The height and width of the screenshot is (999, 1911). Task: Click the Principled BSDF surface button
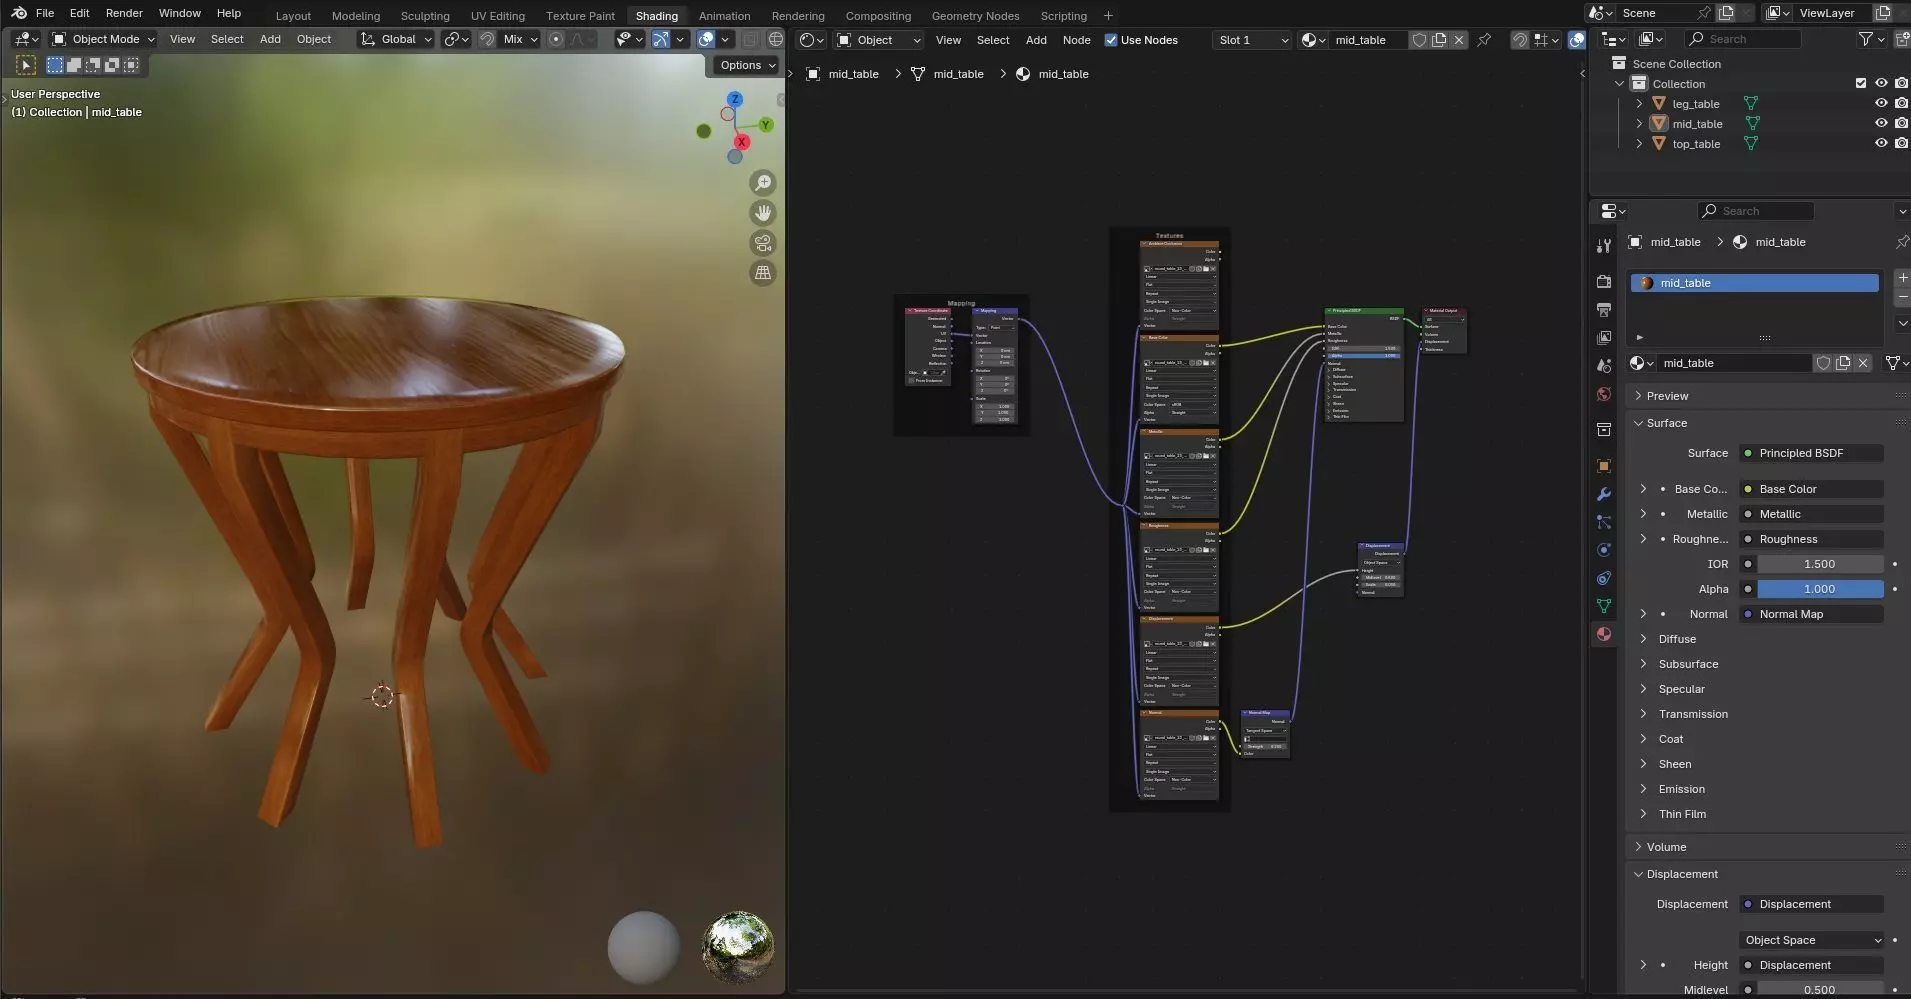[1810, 453]
